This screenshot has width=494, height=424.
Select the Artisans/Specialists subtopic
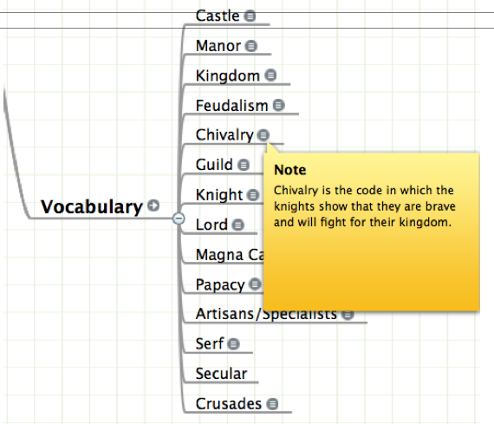[266, 314]
